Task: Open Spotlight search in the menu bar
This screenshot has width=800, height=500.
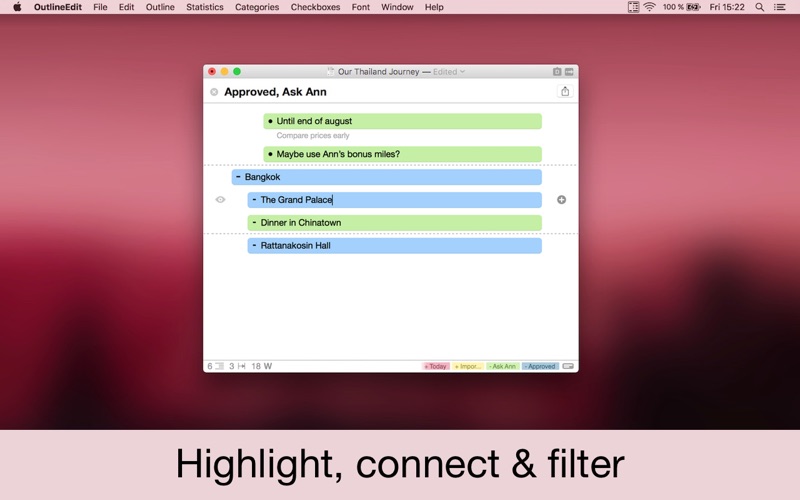Action: (x=760, y=7)
